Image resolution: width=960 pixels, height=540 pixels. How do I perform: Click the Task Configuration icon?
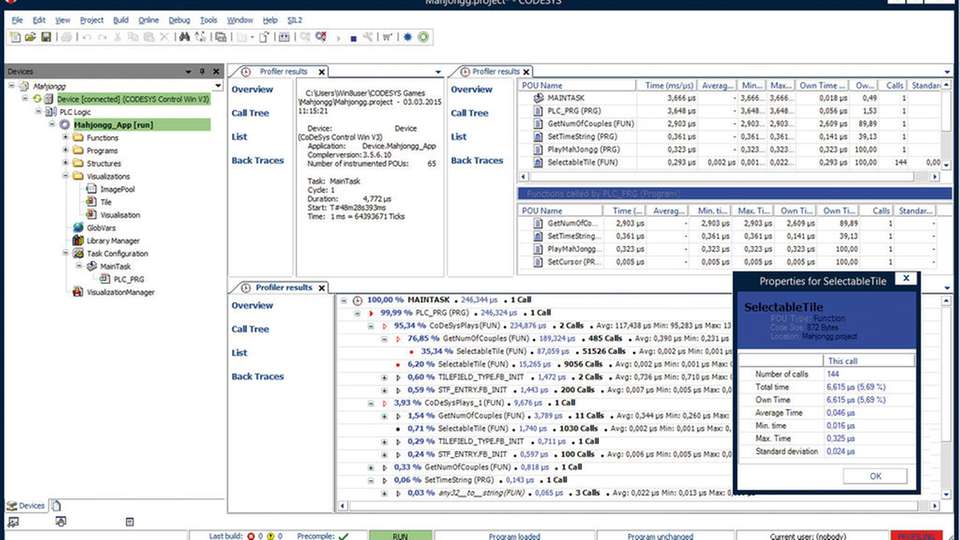tap(78, 253)
